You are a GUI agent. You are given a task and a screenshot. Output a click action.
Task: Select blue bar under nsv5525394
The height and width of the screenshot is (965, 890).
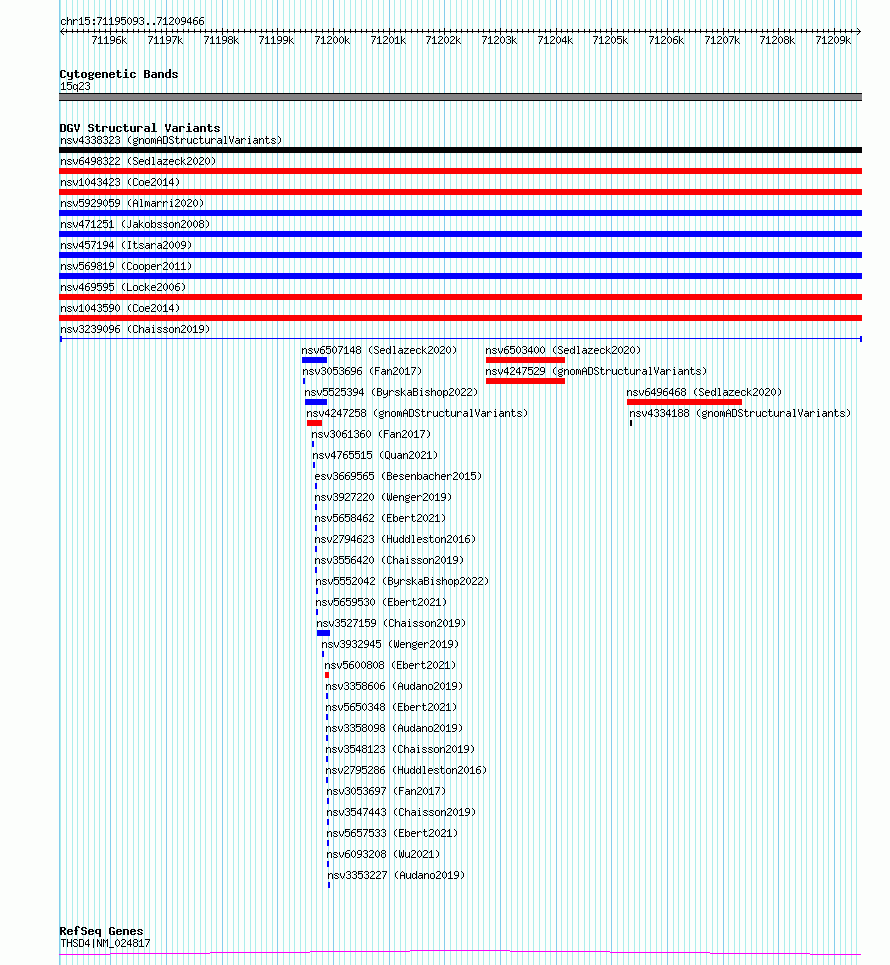coord(316,402)
